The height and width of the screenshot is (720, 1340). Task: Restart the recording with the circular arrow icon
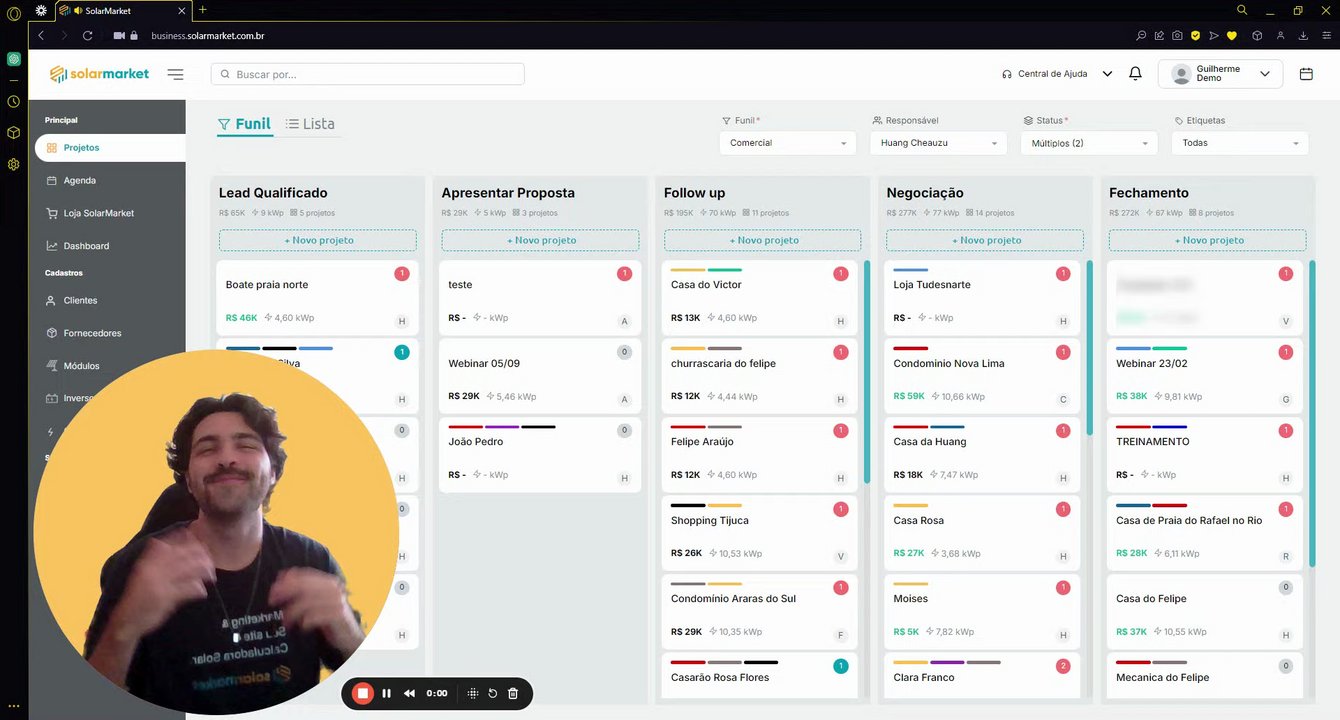tap(493, 693)
